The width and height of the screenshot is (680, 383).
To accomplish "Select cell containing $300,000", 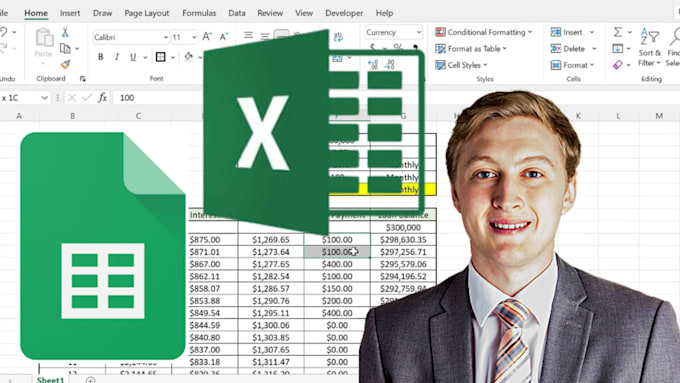I will [x=403, y=227].
